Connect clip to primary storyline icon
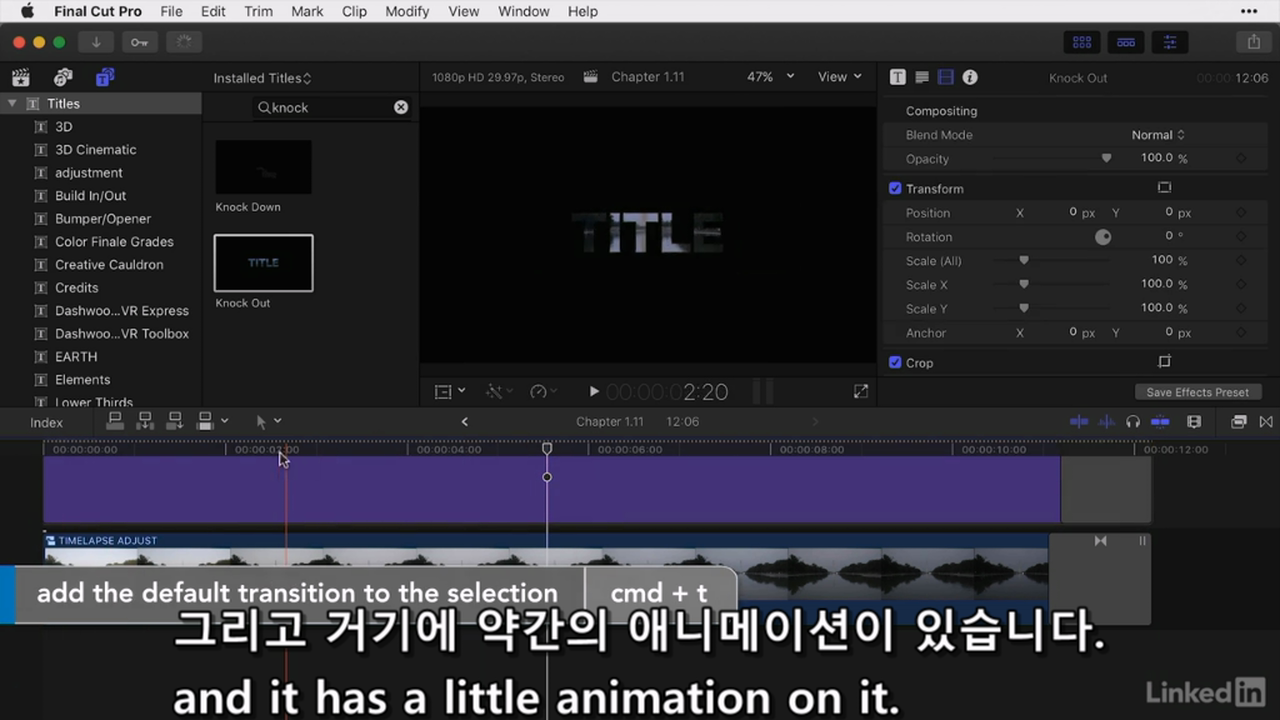 coord(115,421)
